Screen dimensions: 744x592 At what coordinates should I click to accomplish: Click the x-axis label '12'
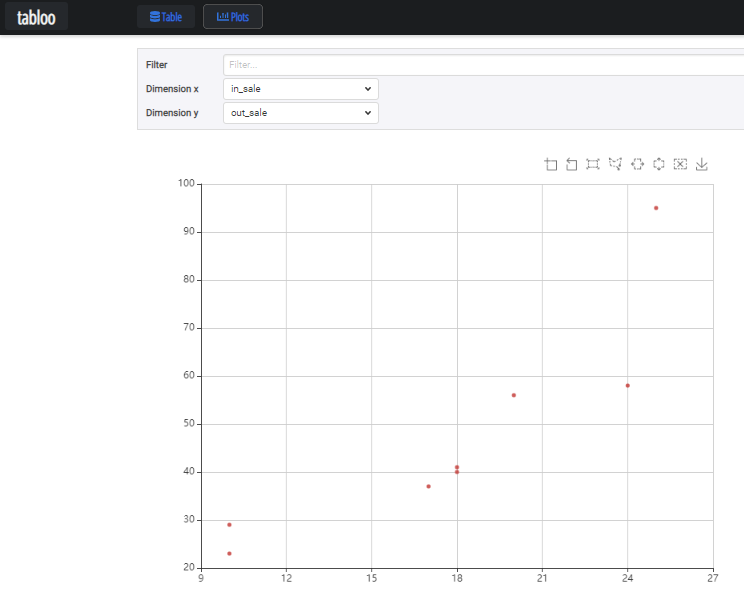point(286,578)
